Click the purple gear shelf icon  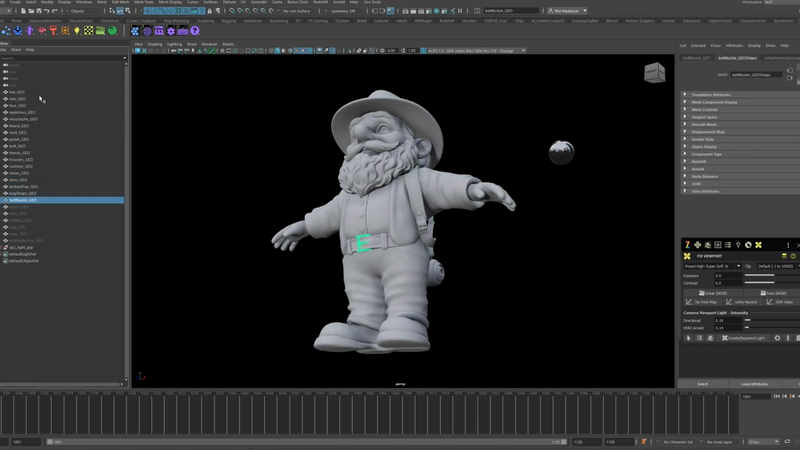[x=171, y=31]
